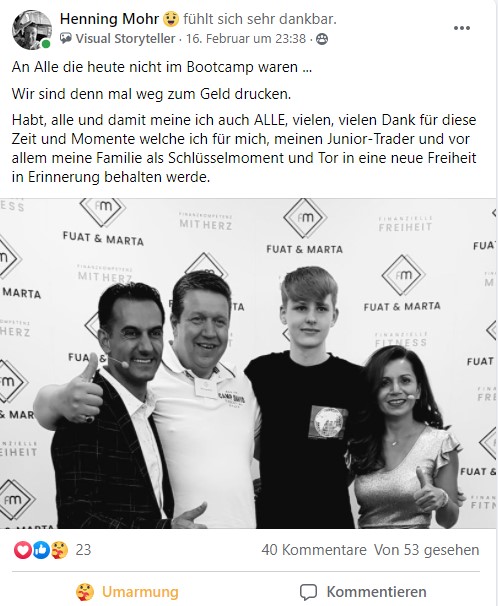498x606 pixels.
Task: Open the 16. Februar um 23:38 timestamp
Action: click(x=246, y=39)
